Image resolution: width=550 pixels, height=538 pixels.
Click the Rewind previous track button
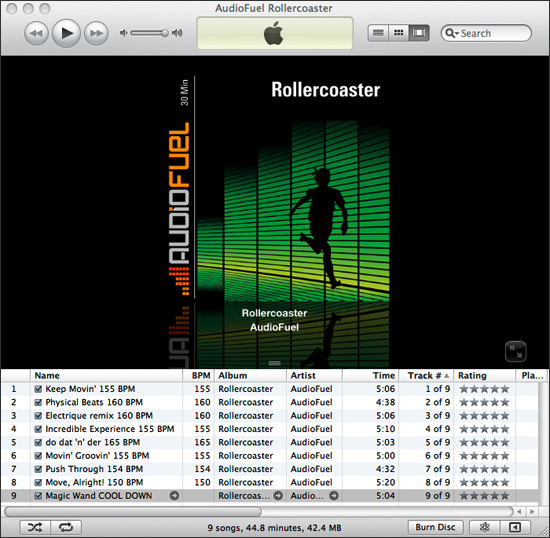tap(36, 33)
